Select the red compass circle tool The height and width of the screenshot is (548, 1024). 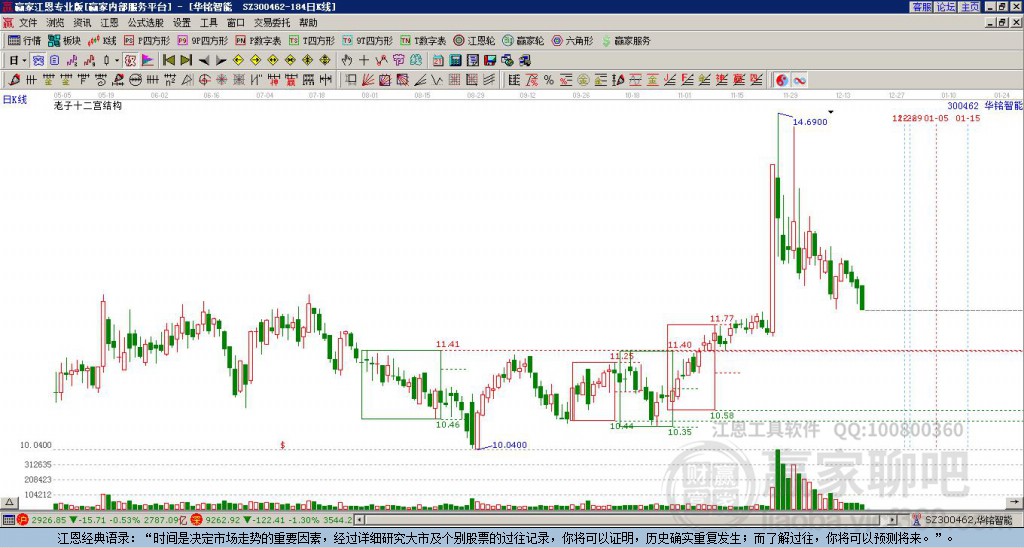pyautogui.click(x=204, y=80)
